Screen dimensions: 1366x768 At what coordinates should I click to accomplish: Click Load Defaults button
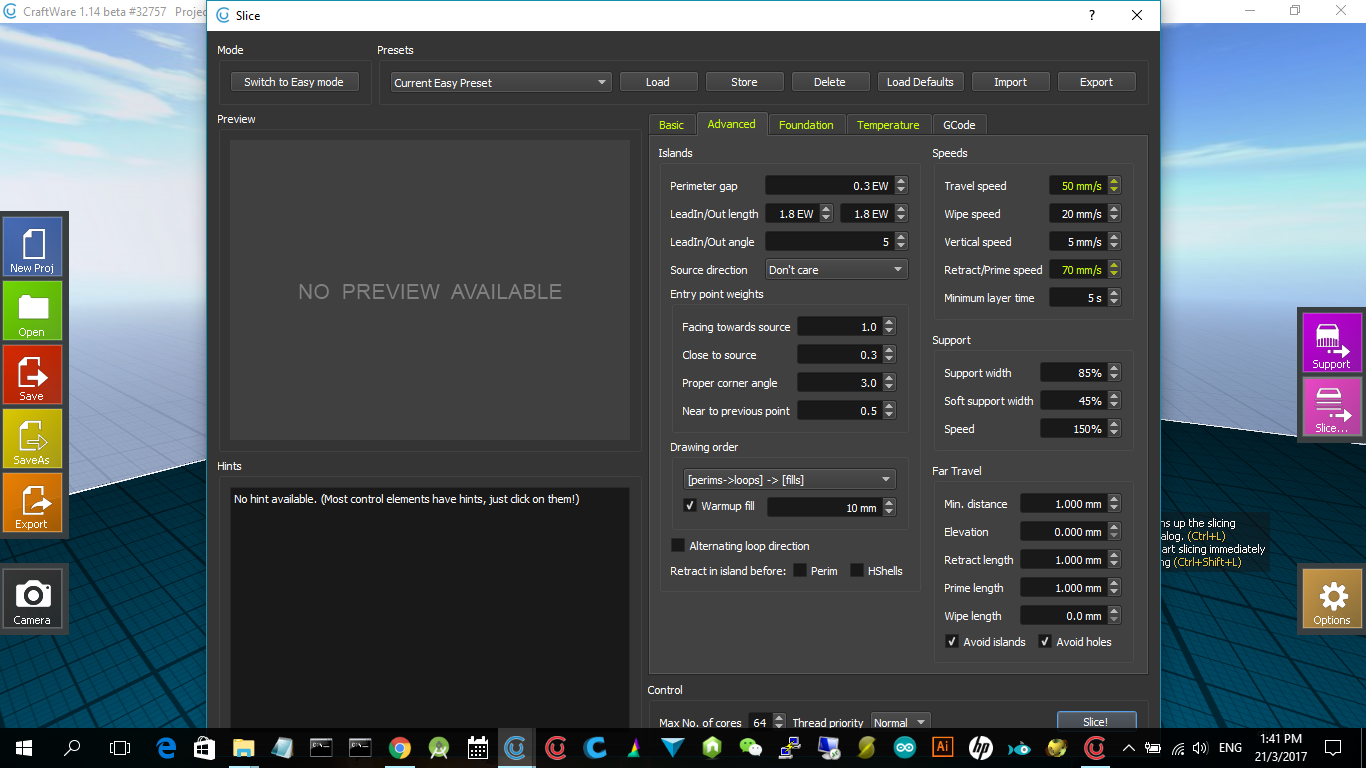(920, 82)
